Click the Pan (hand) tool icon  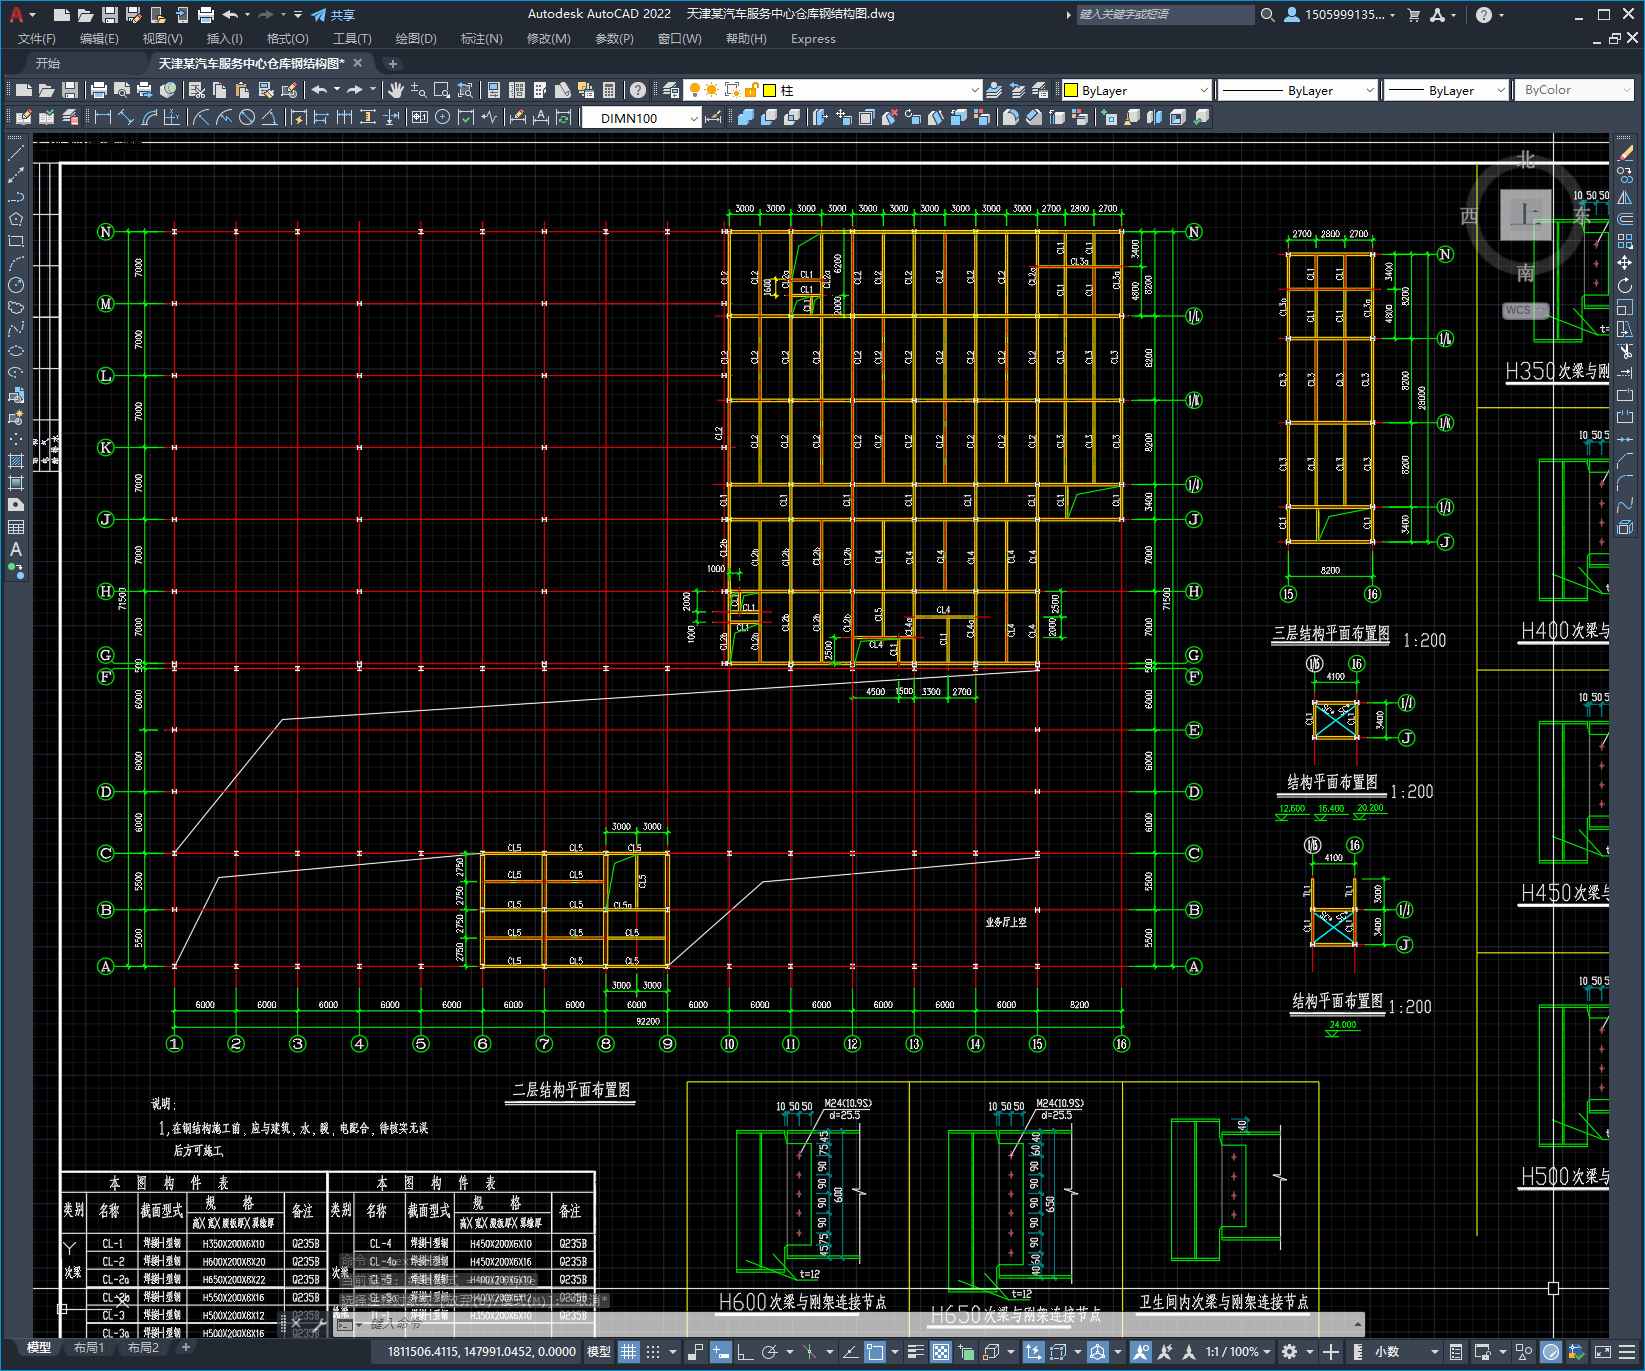click(x=396, y=90)
